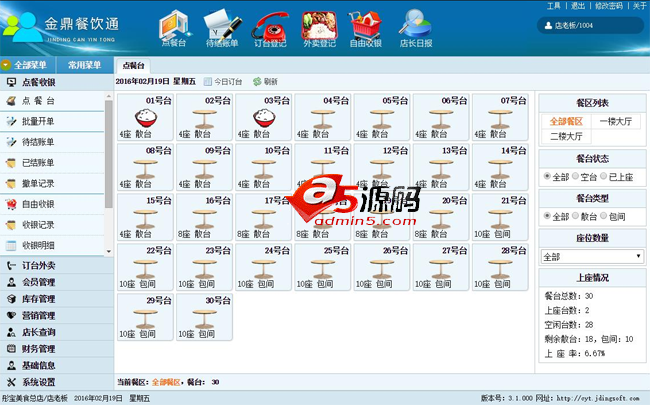This screenshot has width=650, height=405.
Task: Expand the 基础信息 menu section
Action: [x=57, y=365]
